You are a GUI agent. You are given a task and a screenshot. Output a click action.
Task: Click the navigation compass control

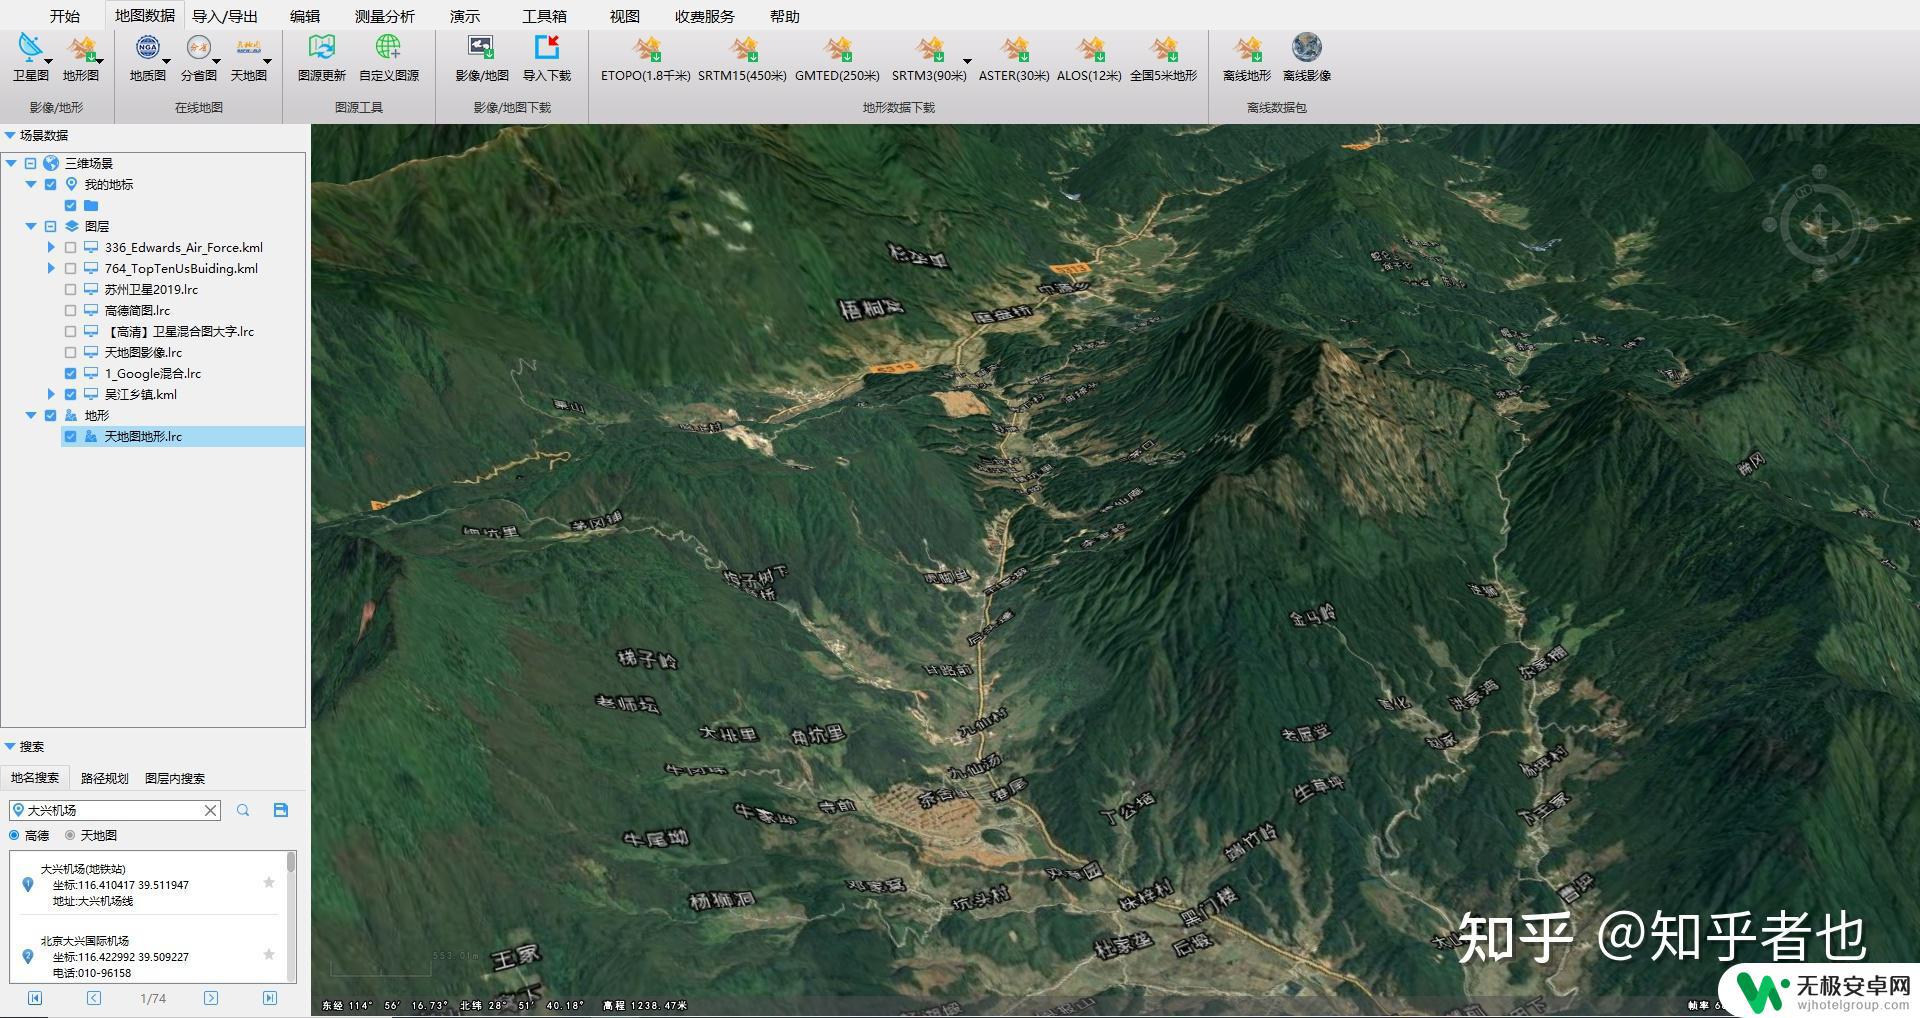point(1820,226)
